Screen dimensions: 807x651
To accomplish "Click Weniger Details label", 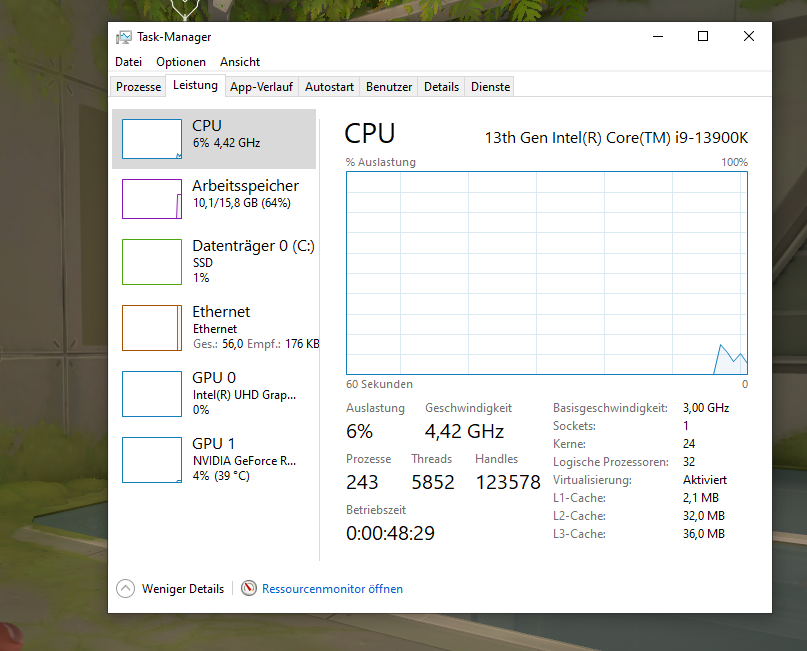I will pyautogui.click(x=183, y=589).
